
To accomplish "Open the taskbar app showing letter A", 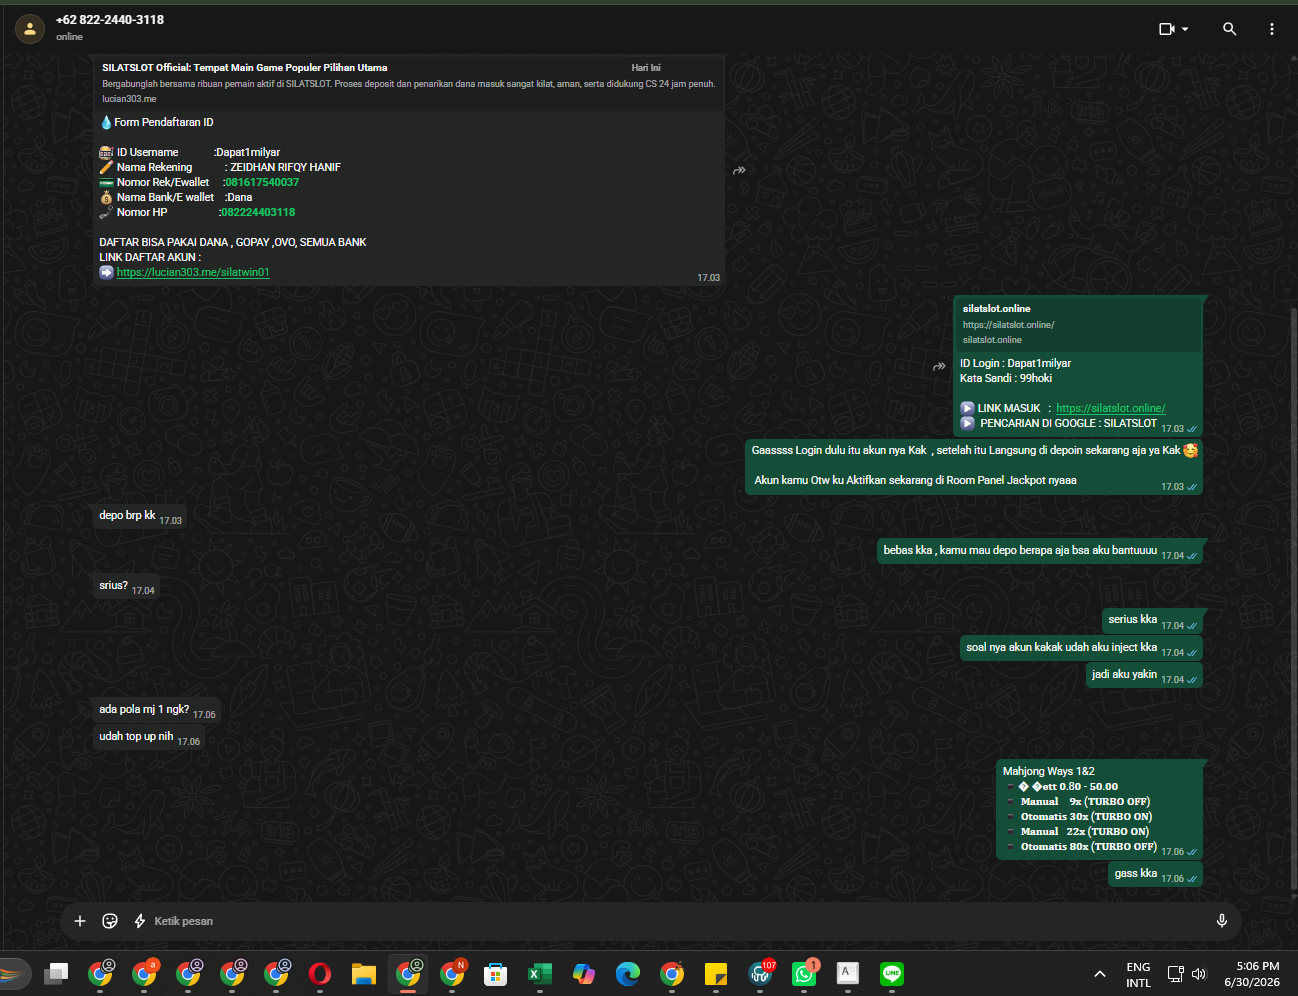I will click(848, 973).
